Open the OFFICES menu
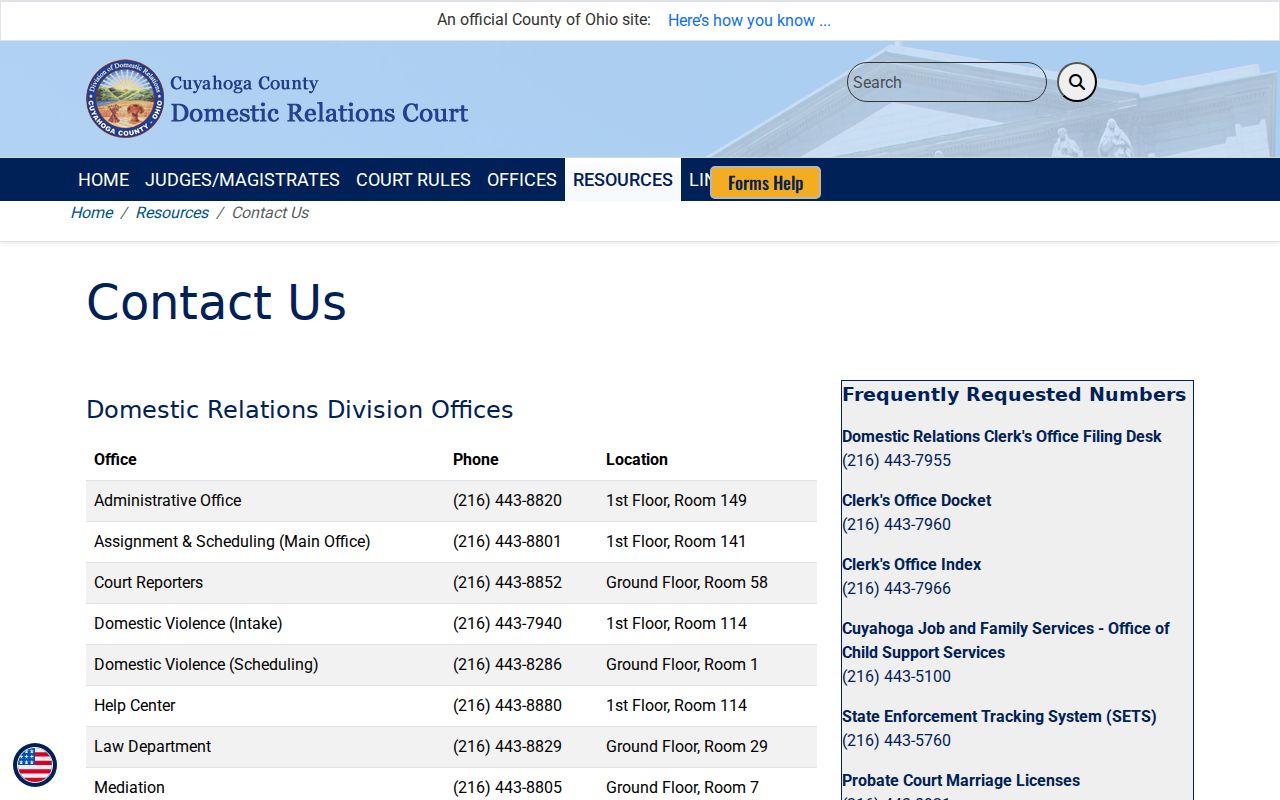 [x=521, y=180]
